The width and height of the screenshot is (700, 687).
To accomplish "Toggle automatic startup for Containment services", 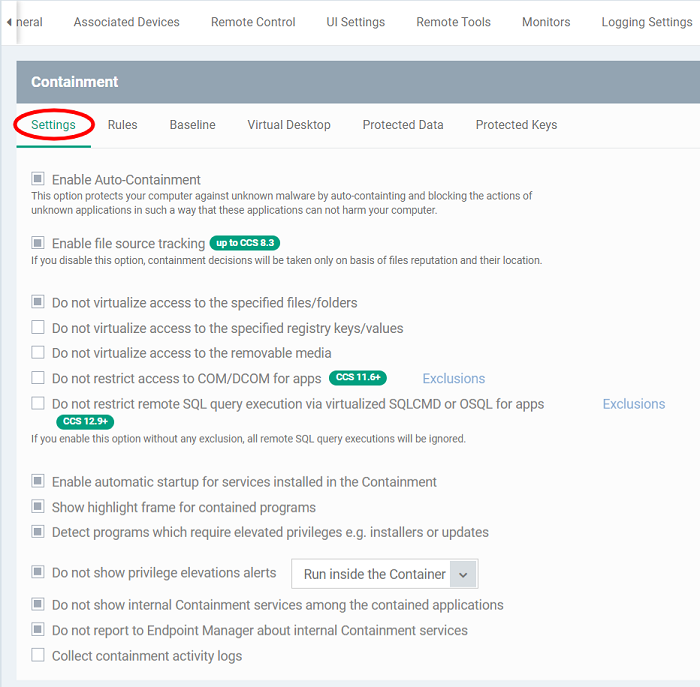I will point(38,481).
